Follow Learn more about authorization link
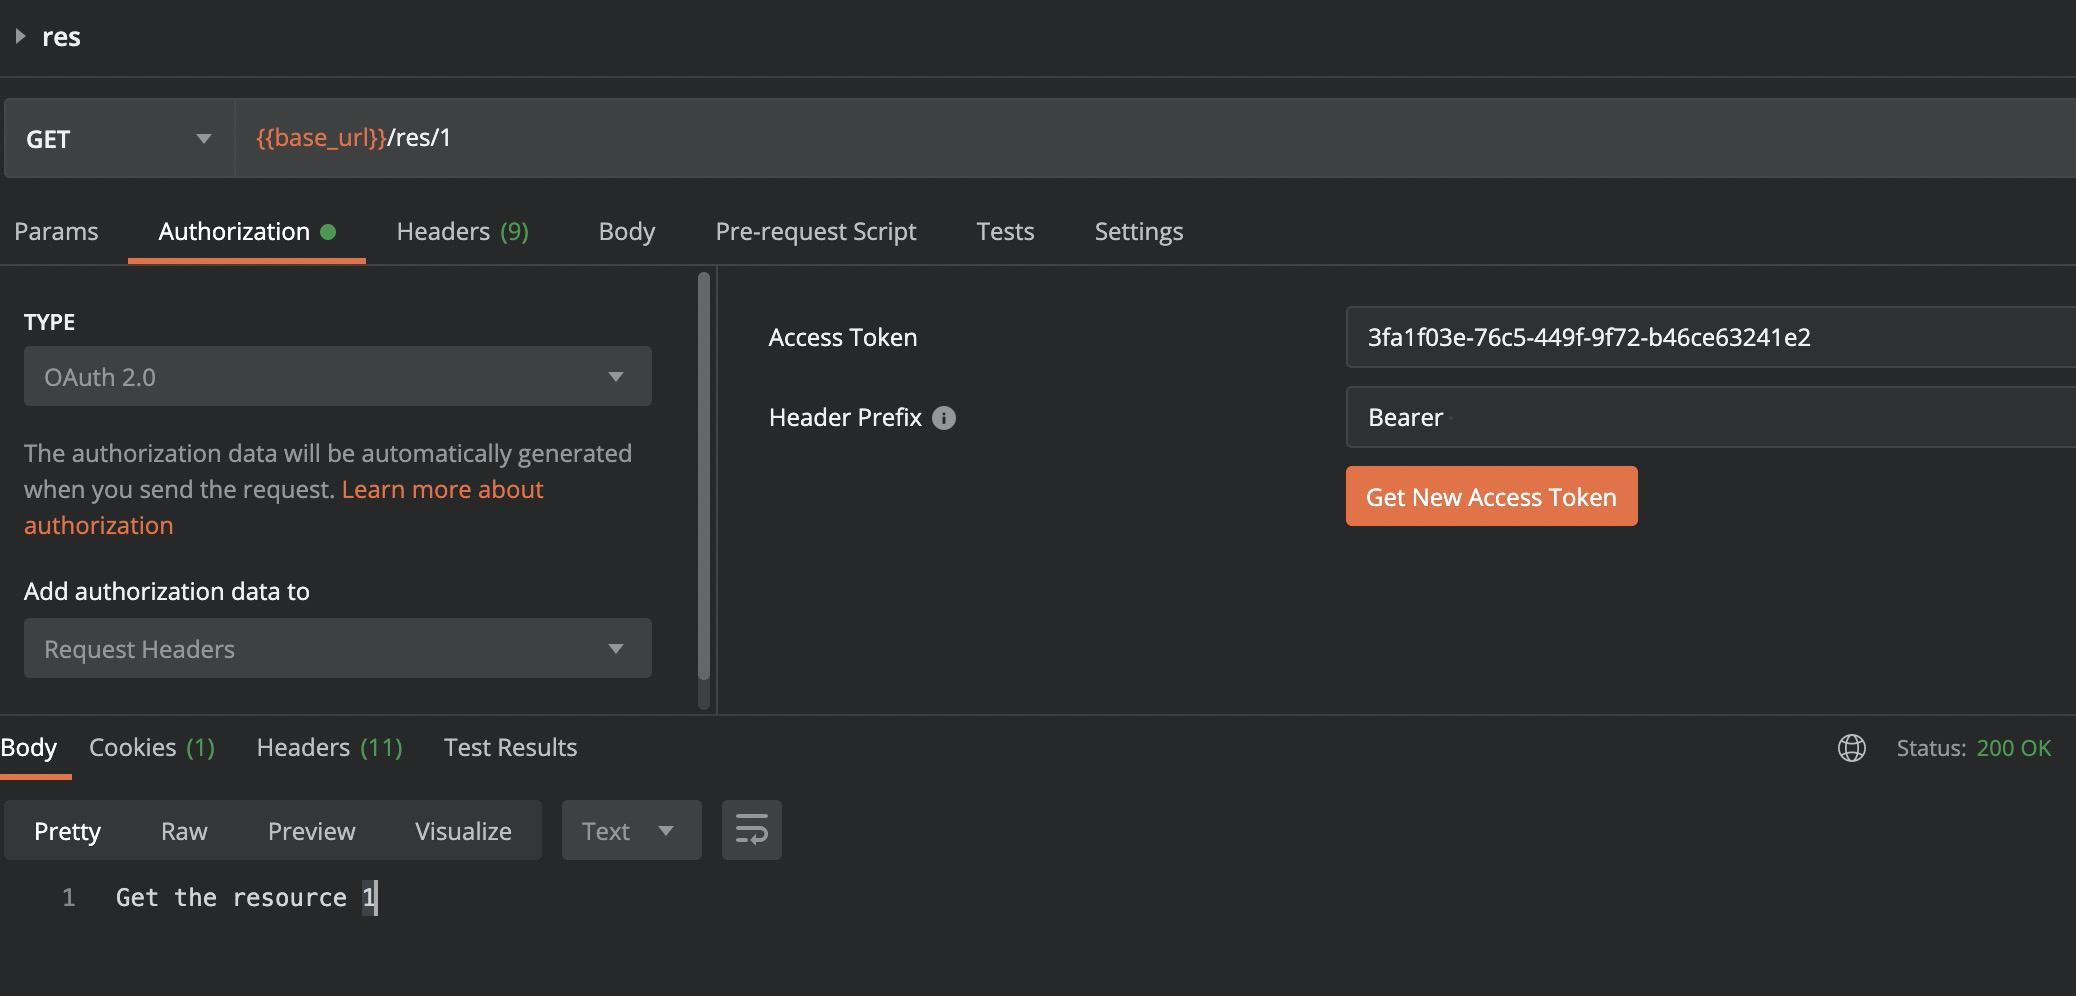Screen dimensions: 2076x996 pos(442,490)
